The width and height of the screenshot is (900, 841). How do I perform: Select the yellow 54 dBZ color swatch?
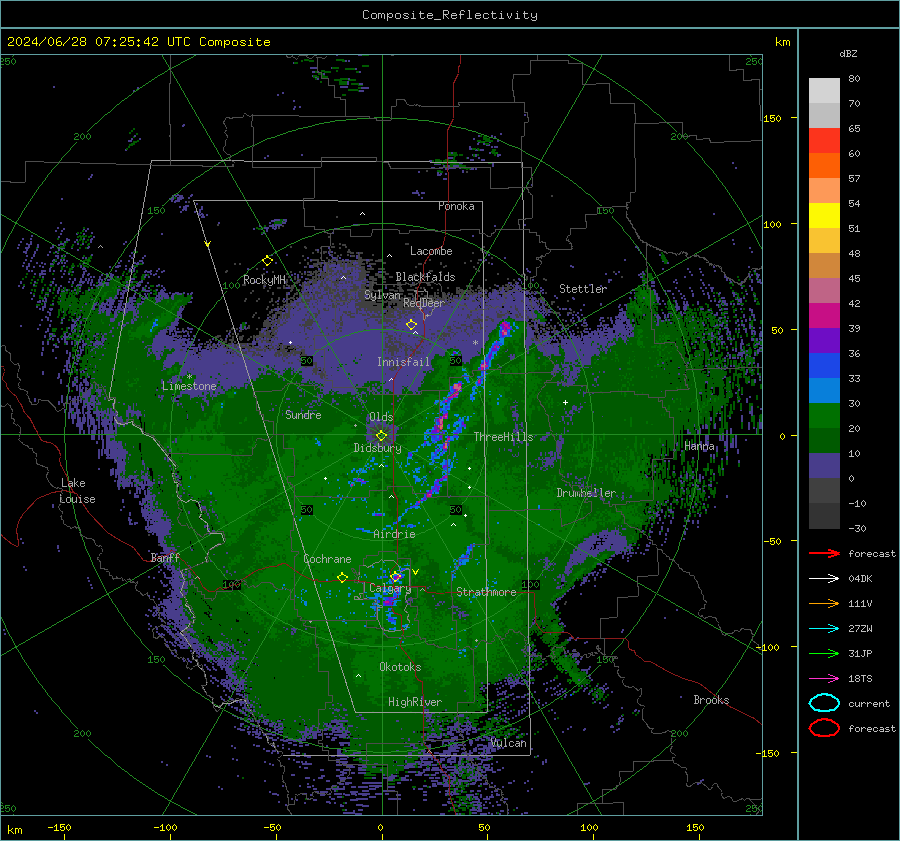pyautogui.click(x=824, y=215)
